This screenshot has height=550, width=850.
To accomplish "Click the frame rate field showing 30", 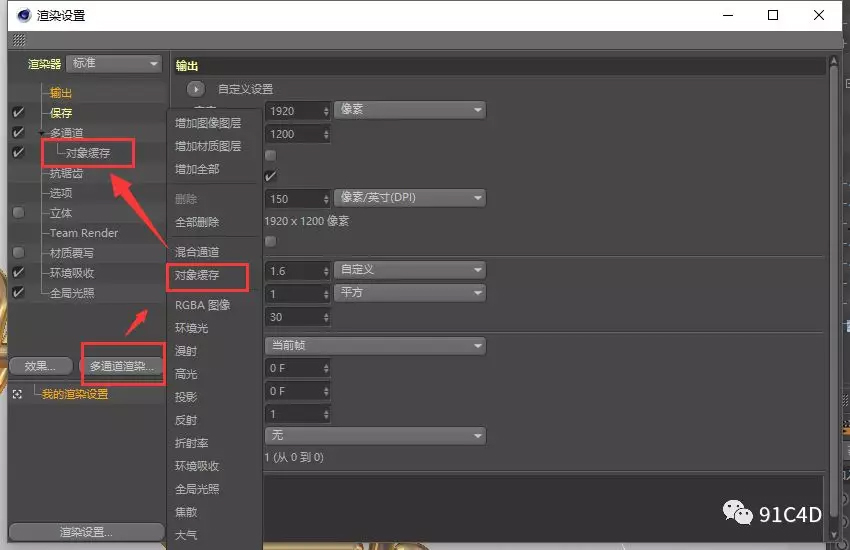I will (x=298, y=317).
